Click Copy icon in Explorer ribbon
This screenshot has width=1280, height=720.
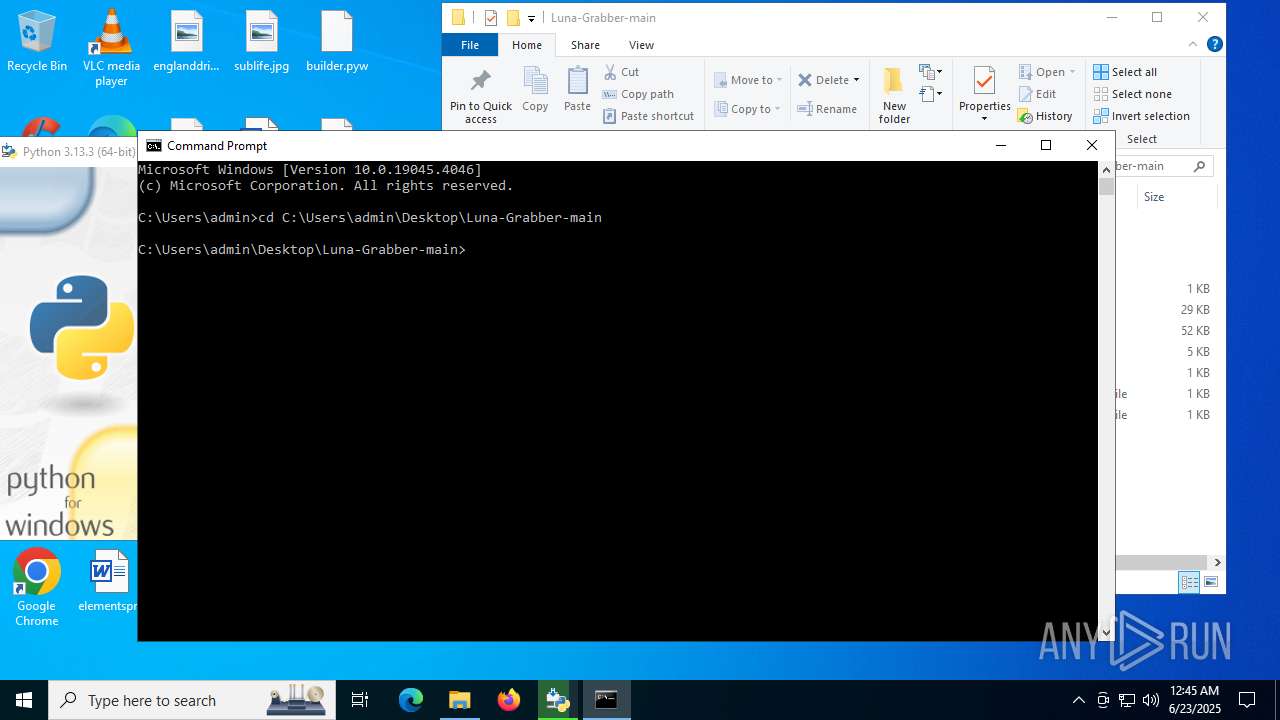(535, 90)
